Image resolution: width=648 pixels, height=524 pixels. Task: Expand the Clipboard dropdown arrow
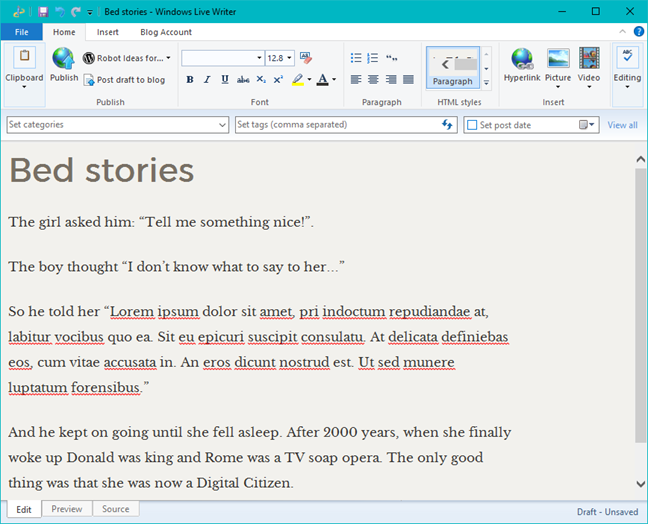click(x=24, y=87)
